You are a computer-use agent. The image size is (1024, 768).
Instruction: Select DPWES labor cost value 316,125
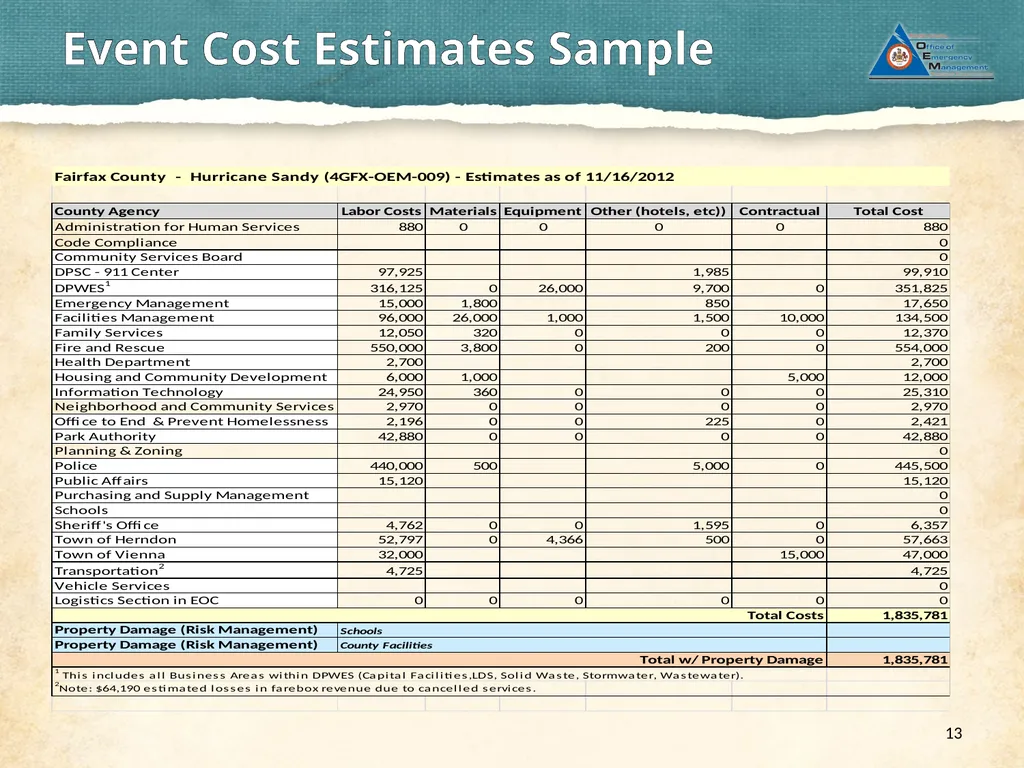(x=396, y=288)
